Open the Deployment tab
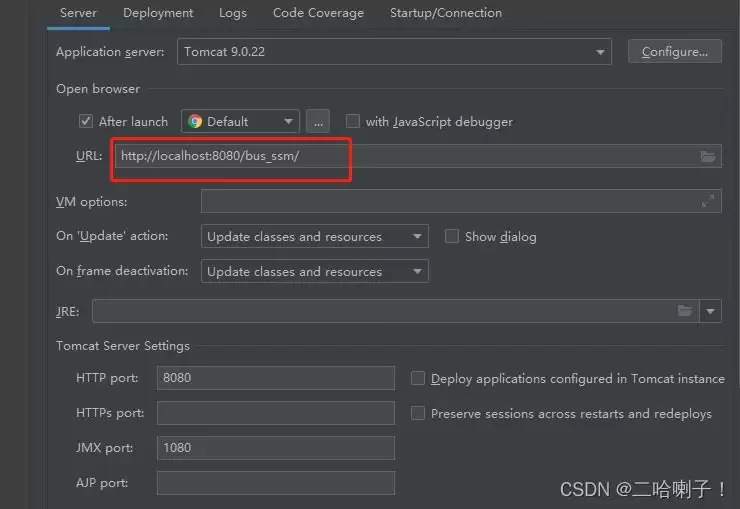Viewport: 740px width, 509px height. click(158, 13)
